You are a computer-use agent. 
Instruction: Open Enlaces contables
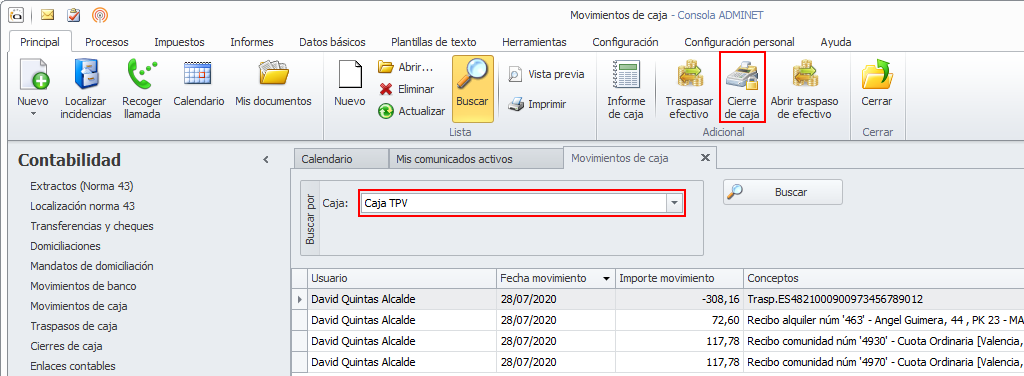(72, 366)
